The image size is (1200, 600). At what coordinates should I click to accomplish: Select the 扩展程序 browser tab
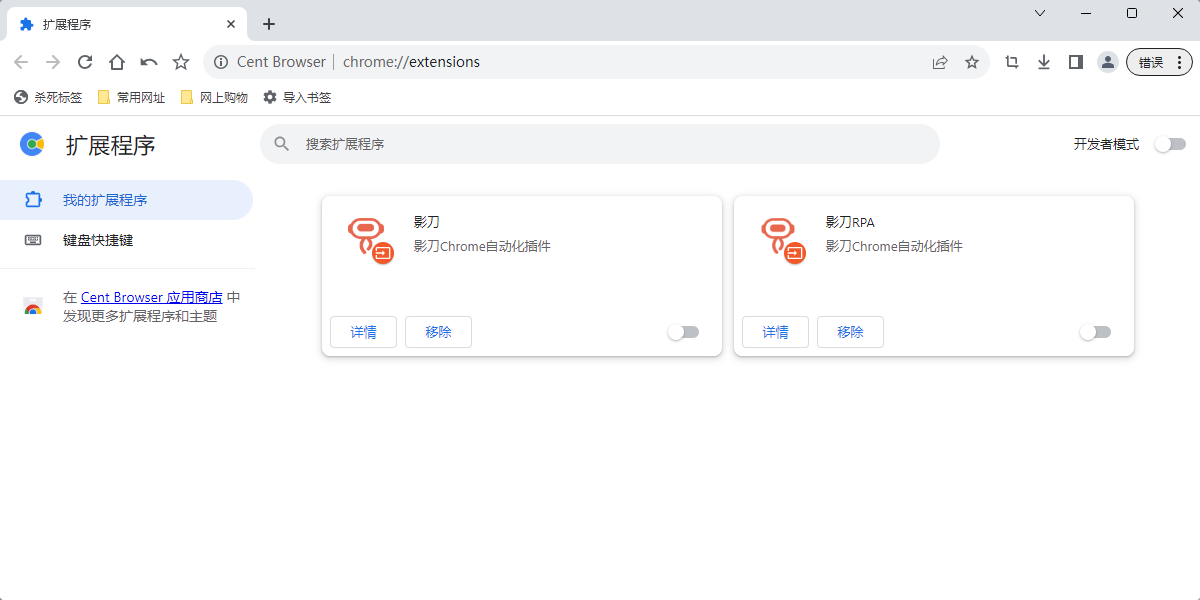click(x=127, y=24)
